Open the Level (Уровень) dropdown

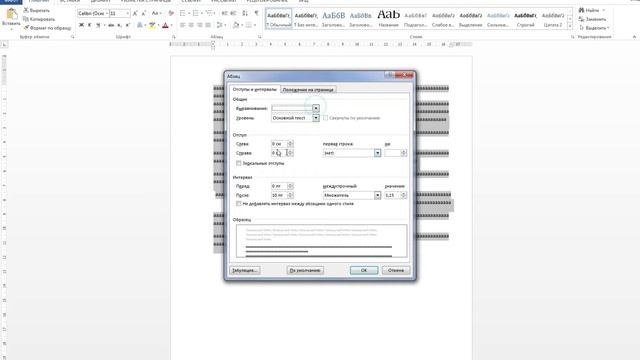pyautogui.click(x=316, y=118)
